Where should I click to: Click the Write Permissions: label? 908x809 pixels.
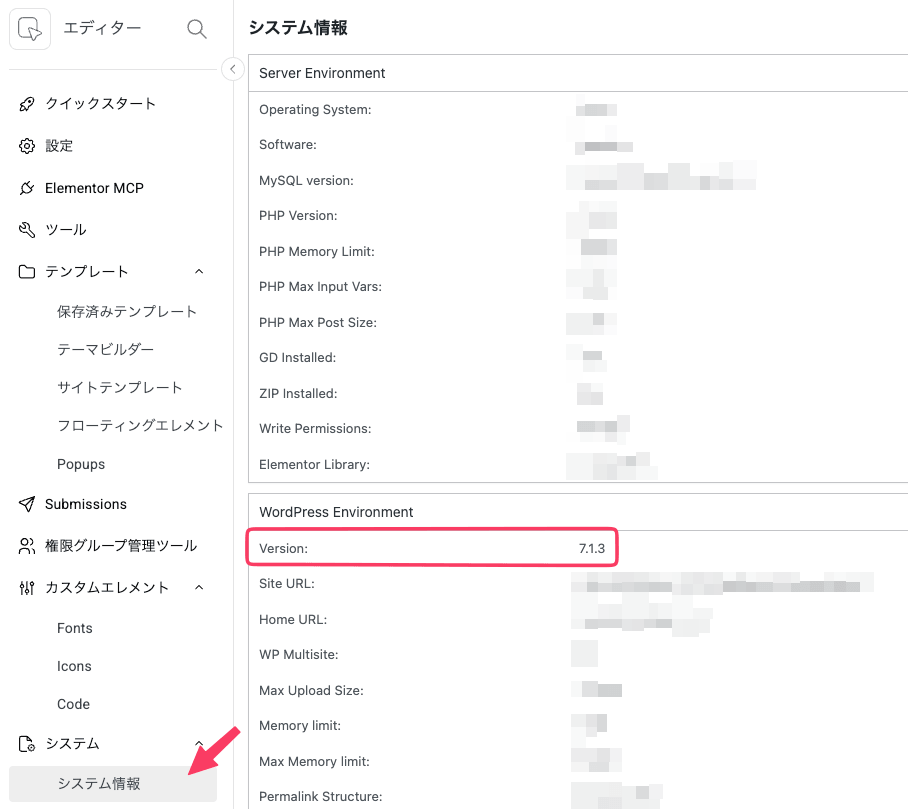coord(315,429)
